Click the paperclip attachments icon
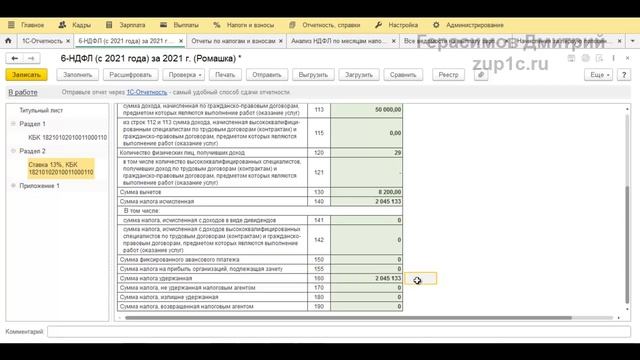 (481, 75)
